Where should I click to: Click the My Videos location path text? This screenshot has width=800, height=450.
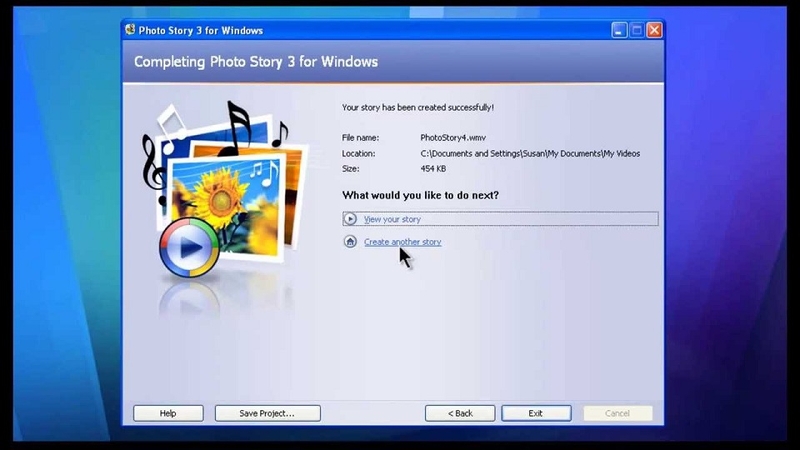pyautogui.click(x=530, y=154)
